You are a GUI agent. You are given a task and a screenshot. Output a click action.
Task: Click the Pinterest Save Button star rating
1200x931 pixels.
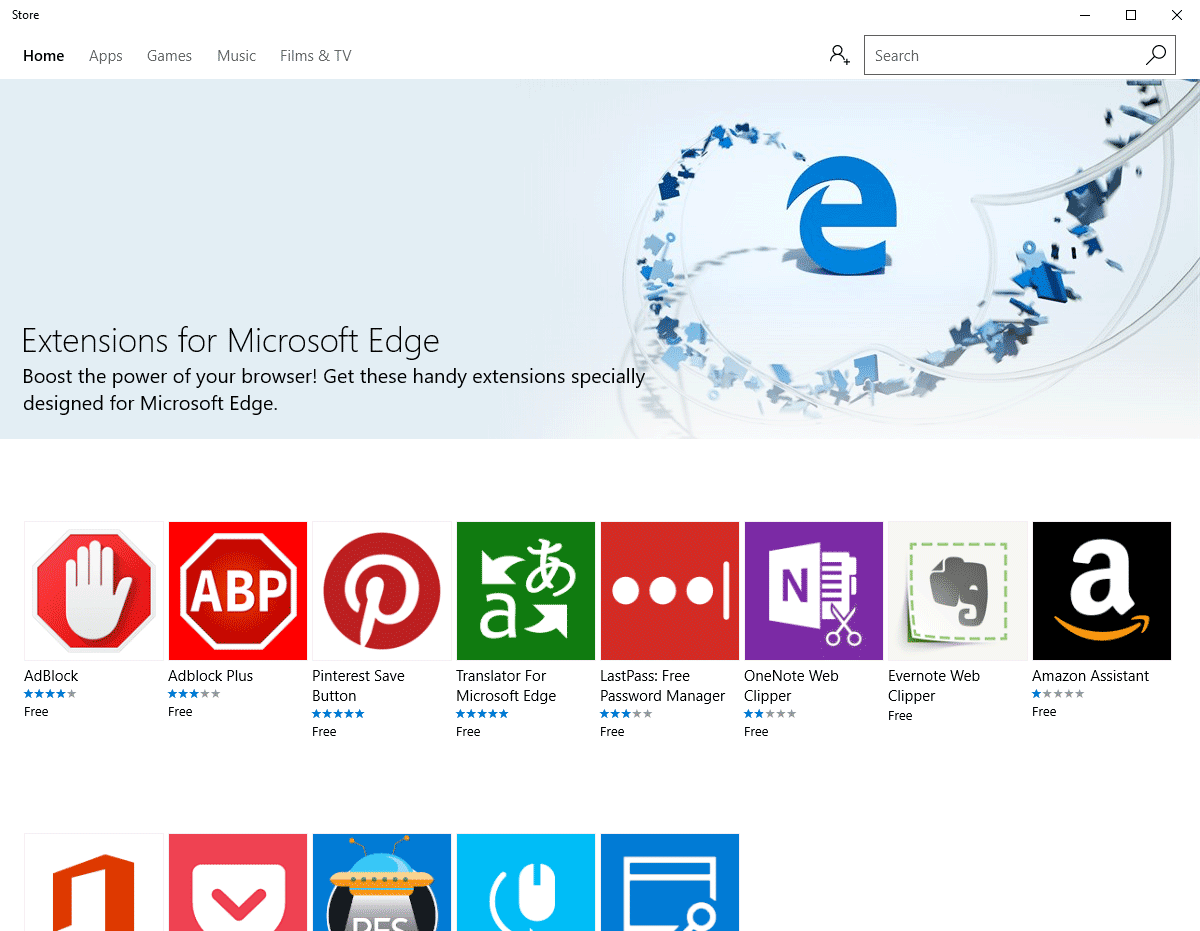[x=338, y=714]
